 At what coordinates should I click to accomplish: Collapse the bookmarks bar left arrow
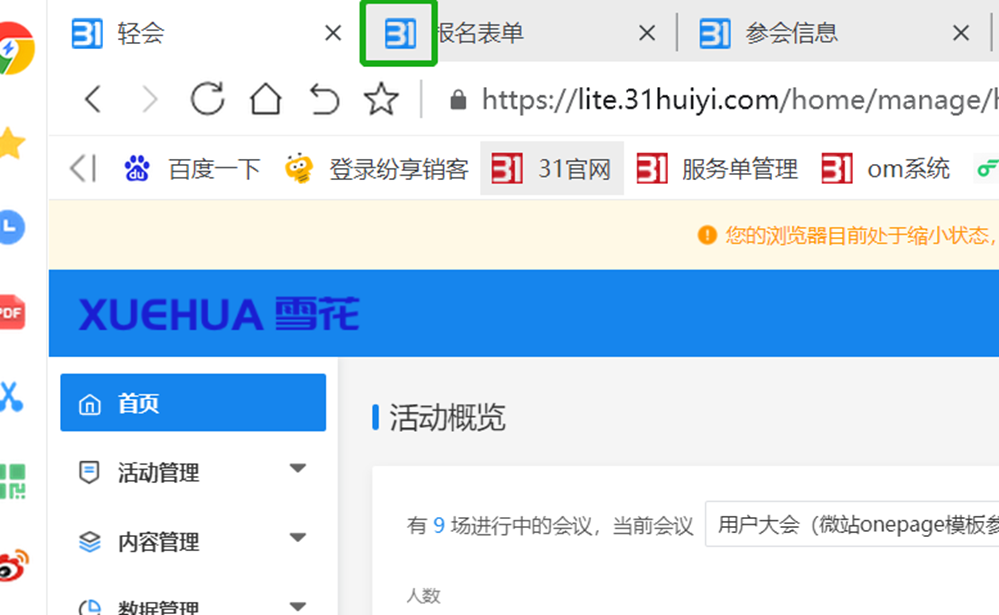pos(82,169)
